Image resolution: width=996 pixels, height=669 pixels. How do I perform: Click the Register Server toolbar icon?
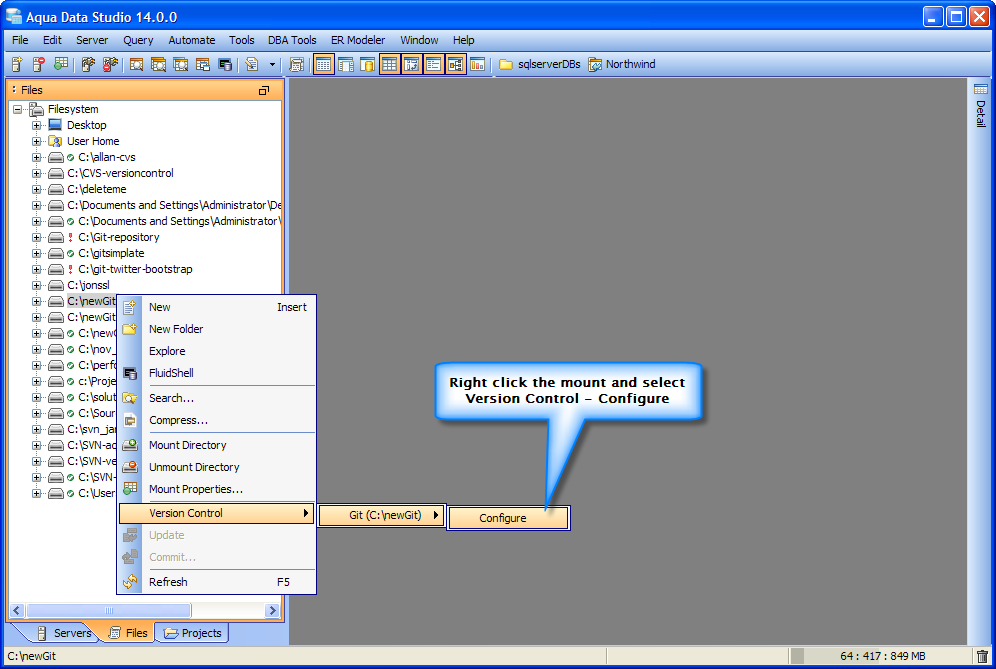[x=17, y=64]
